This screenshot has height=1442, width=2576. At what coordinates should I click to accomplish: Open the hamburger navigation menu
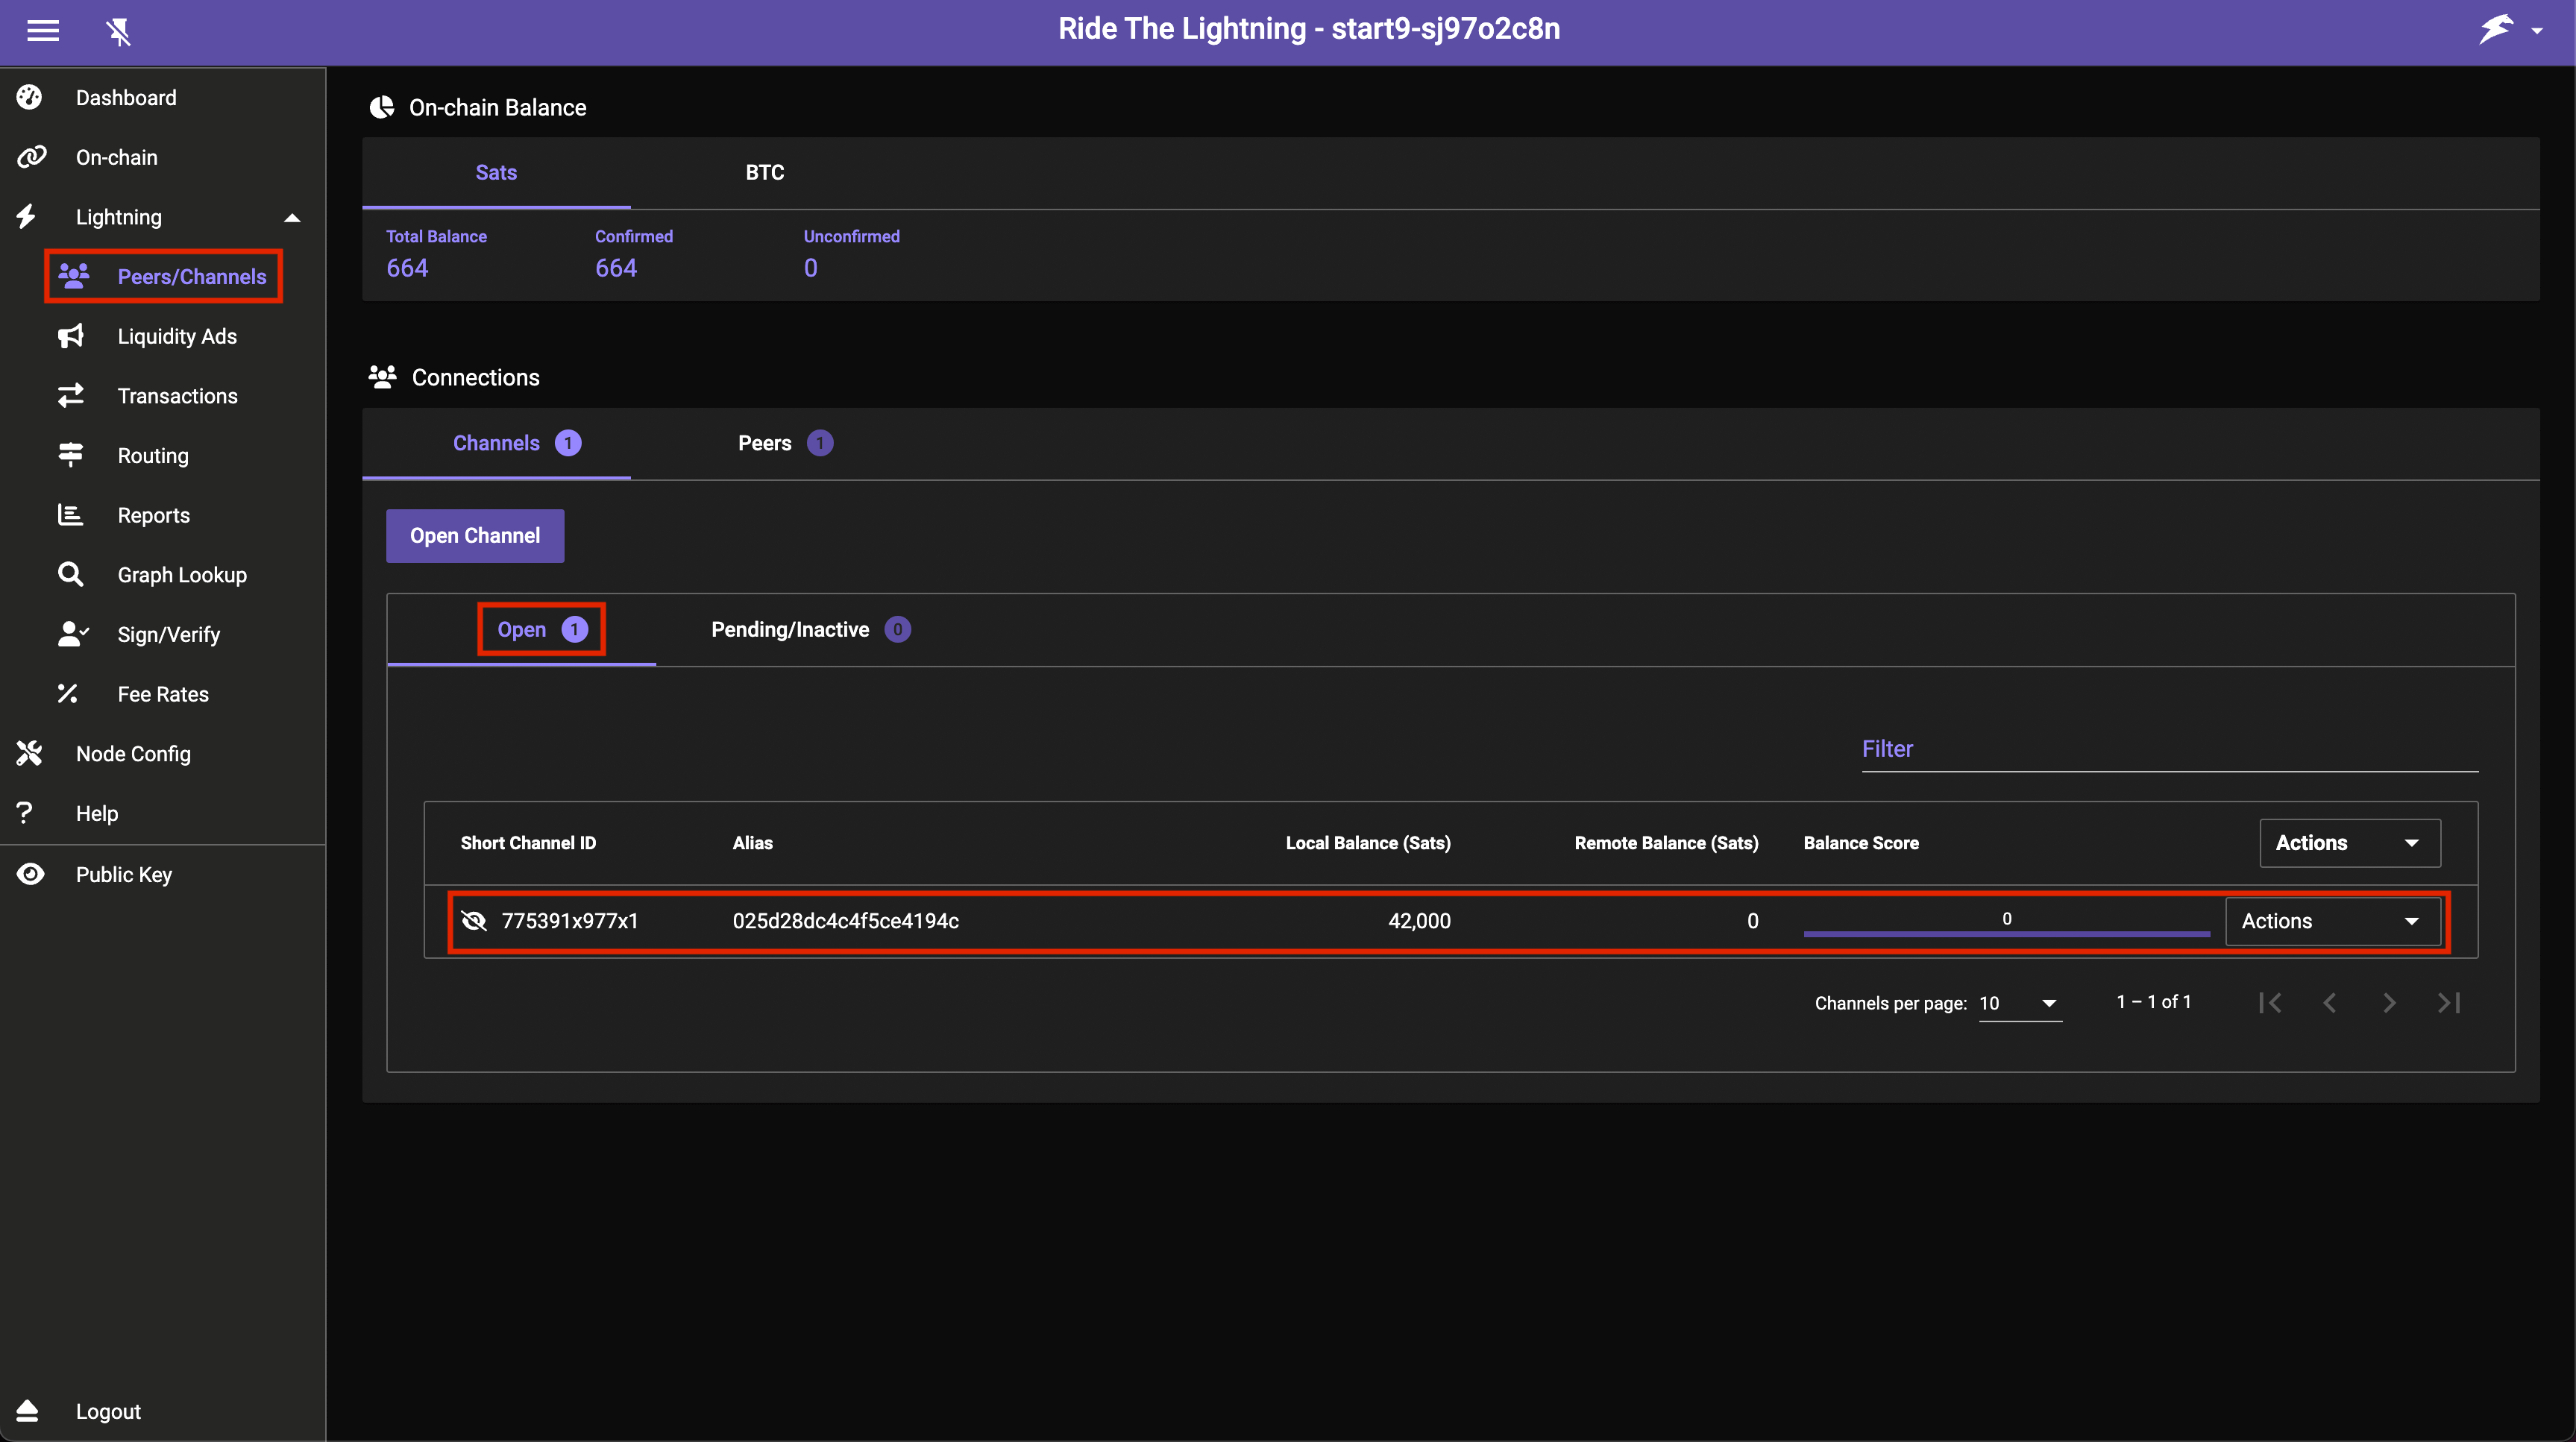pos(43,31)
